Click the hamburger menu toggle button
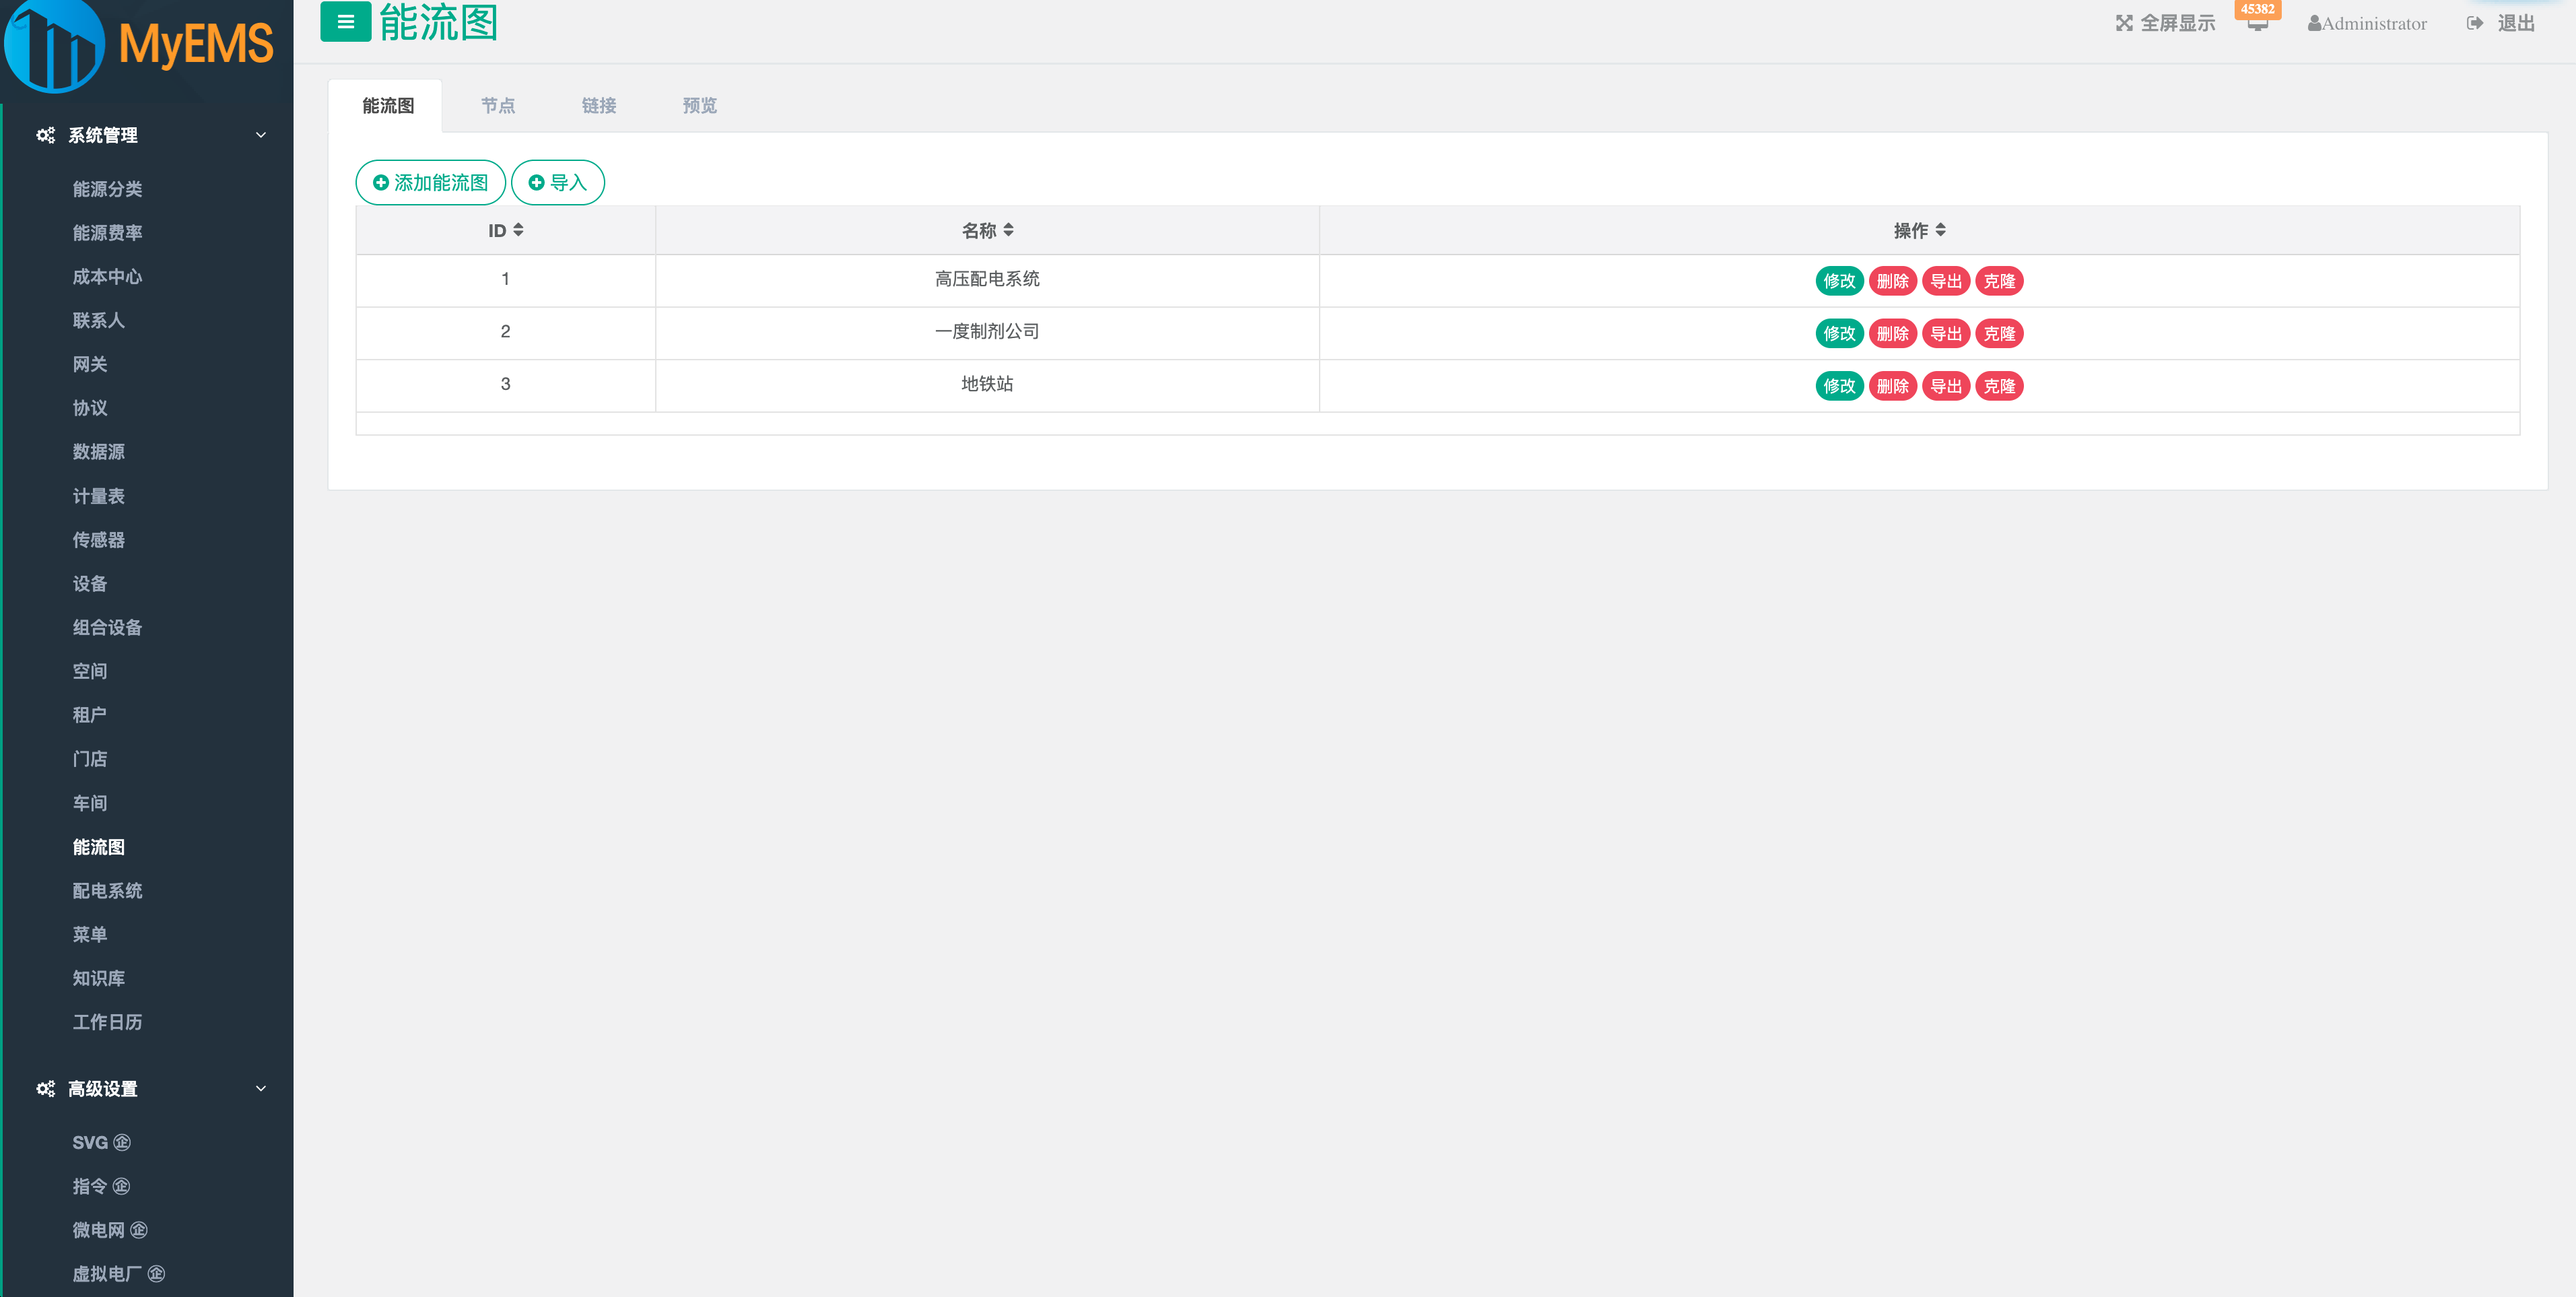 click(x=345, y=22)
